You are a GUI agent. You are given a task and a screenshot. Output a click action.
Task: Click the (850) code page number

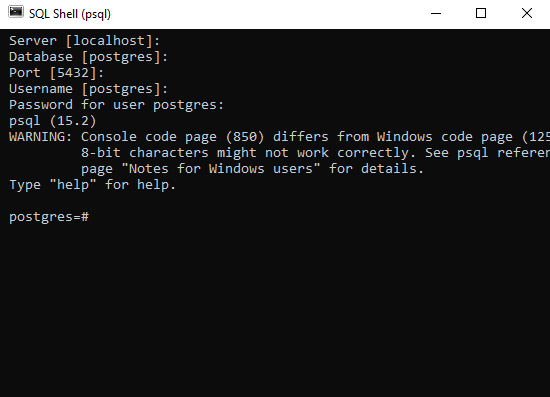(245, 137)
